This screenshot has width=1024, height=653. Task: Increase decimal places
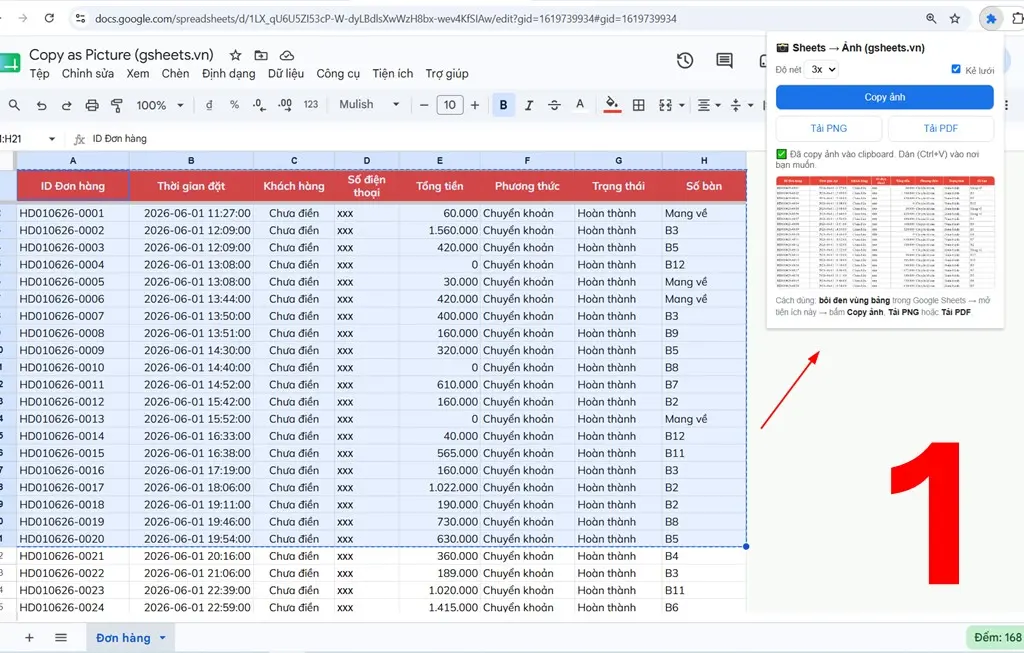click(285, 104)
